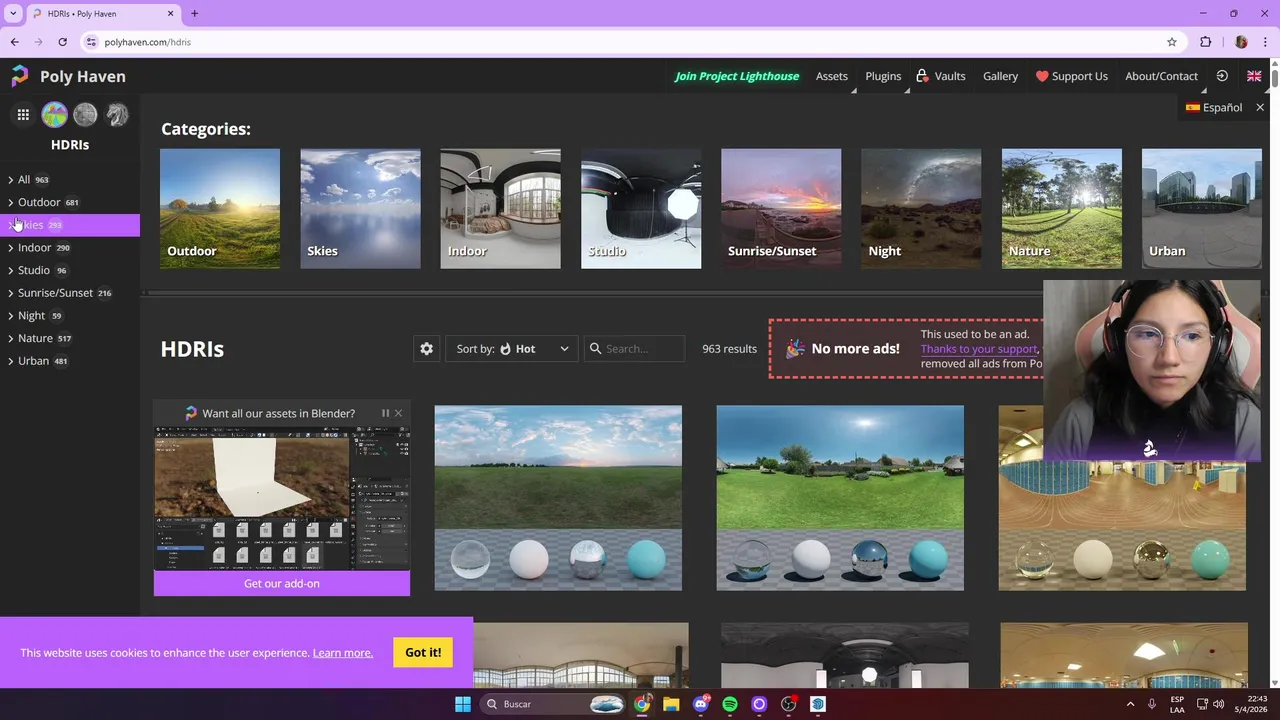The image size is (1280, 720).
Task: Expand the Night category arrow
Action: [x=11, y=316]
